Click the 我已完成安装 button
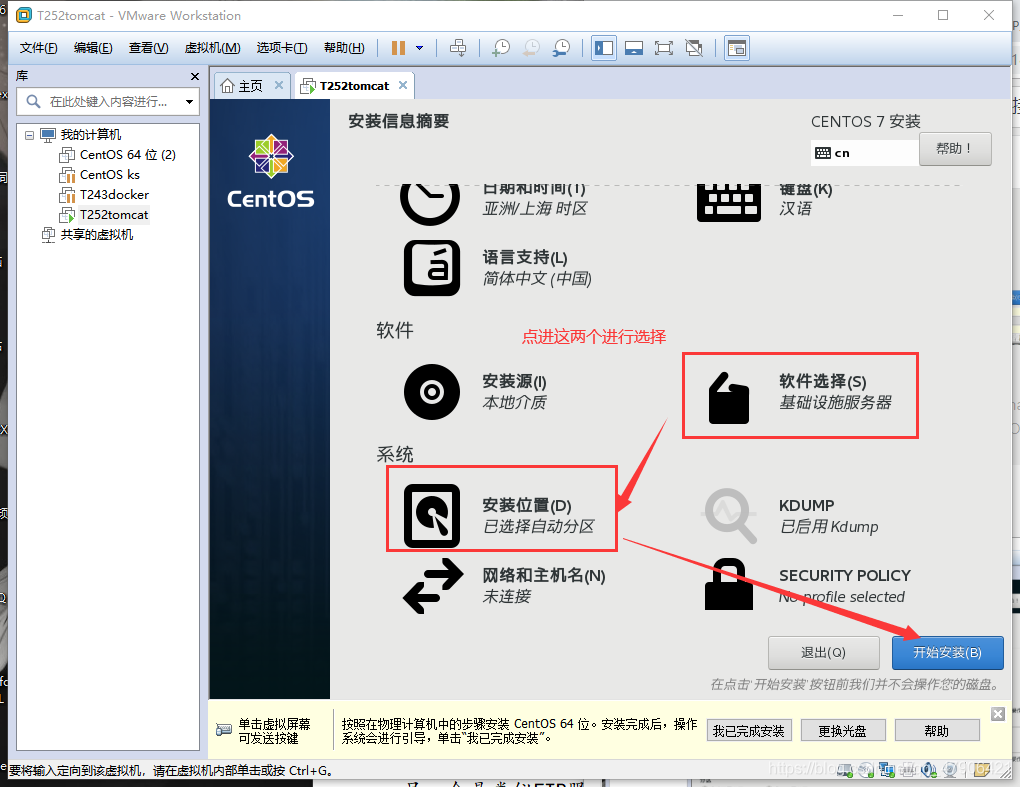Viewport: 1020px width, 787px height. point(749,731)
